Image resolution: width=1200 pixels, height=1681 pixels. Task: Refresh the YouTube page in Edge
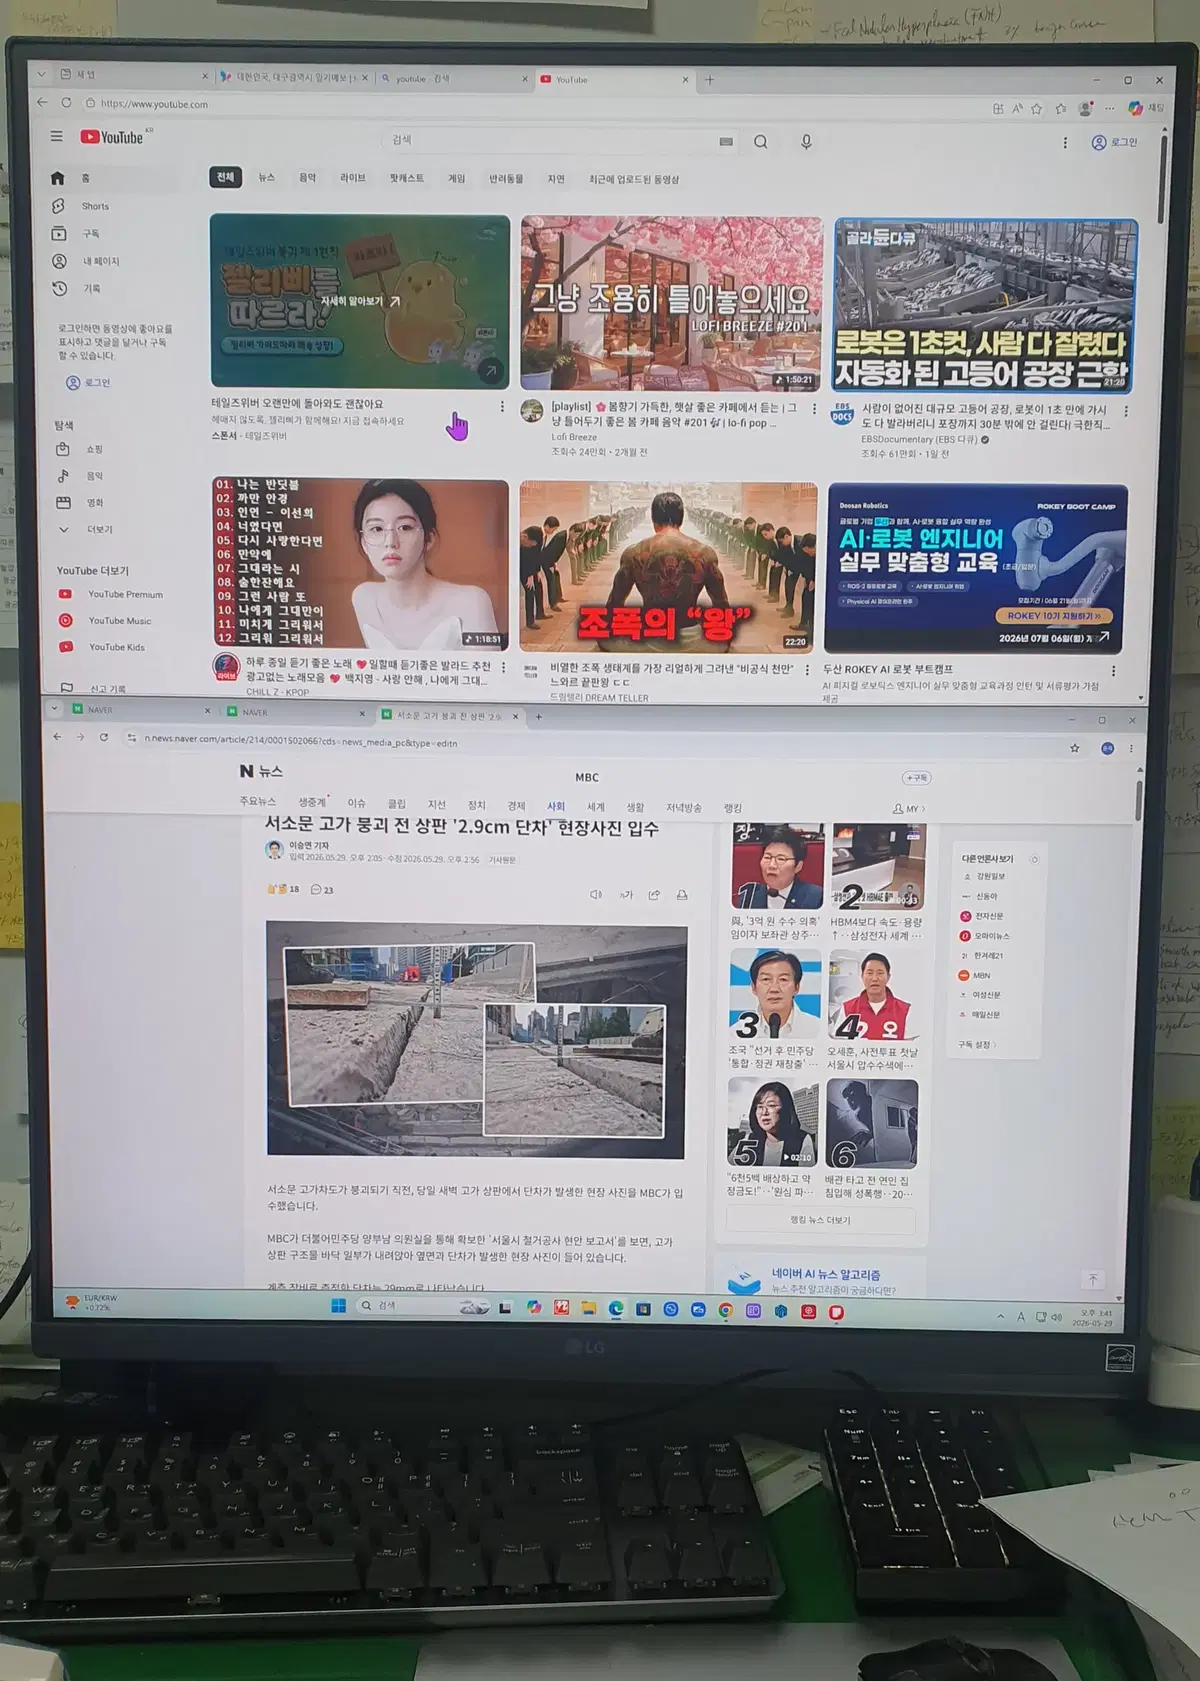pyautogui.click(x=66, y=102)
